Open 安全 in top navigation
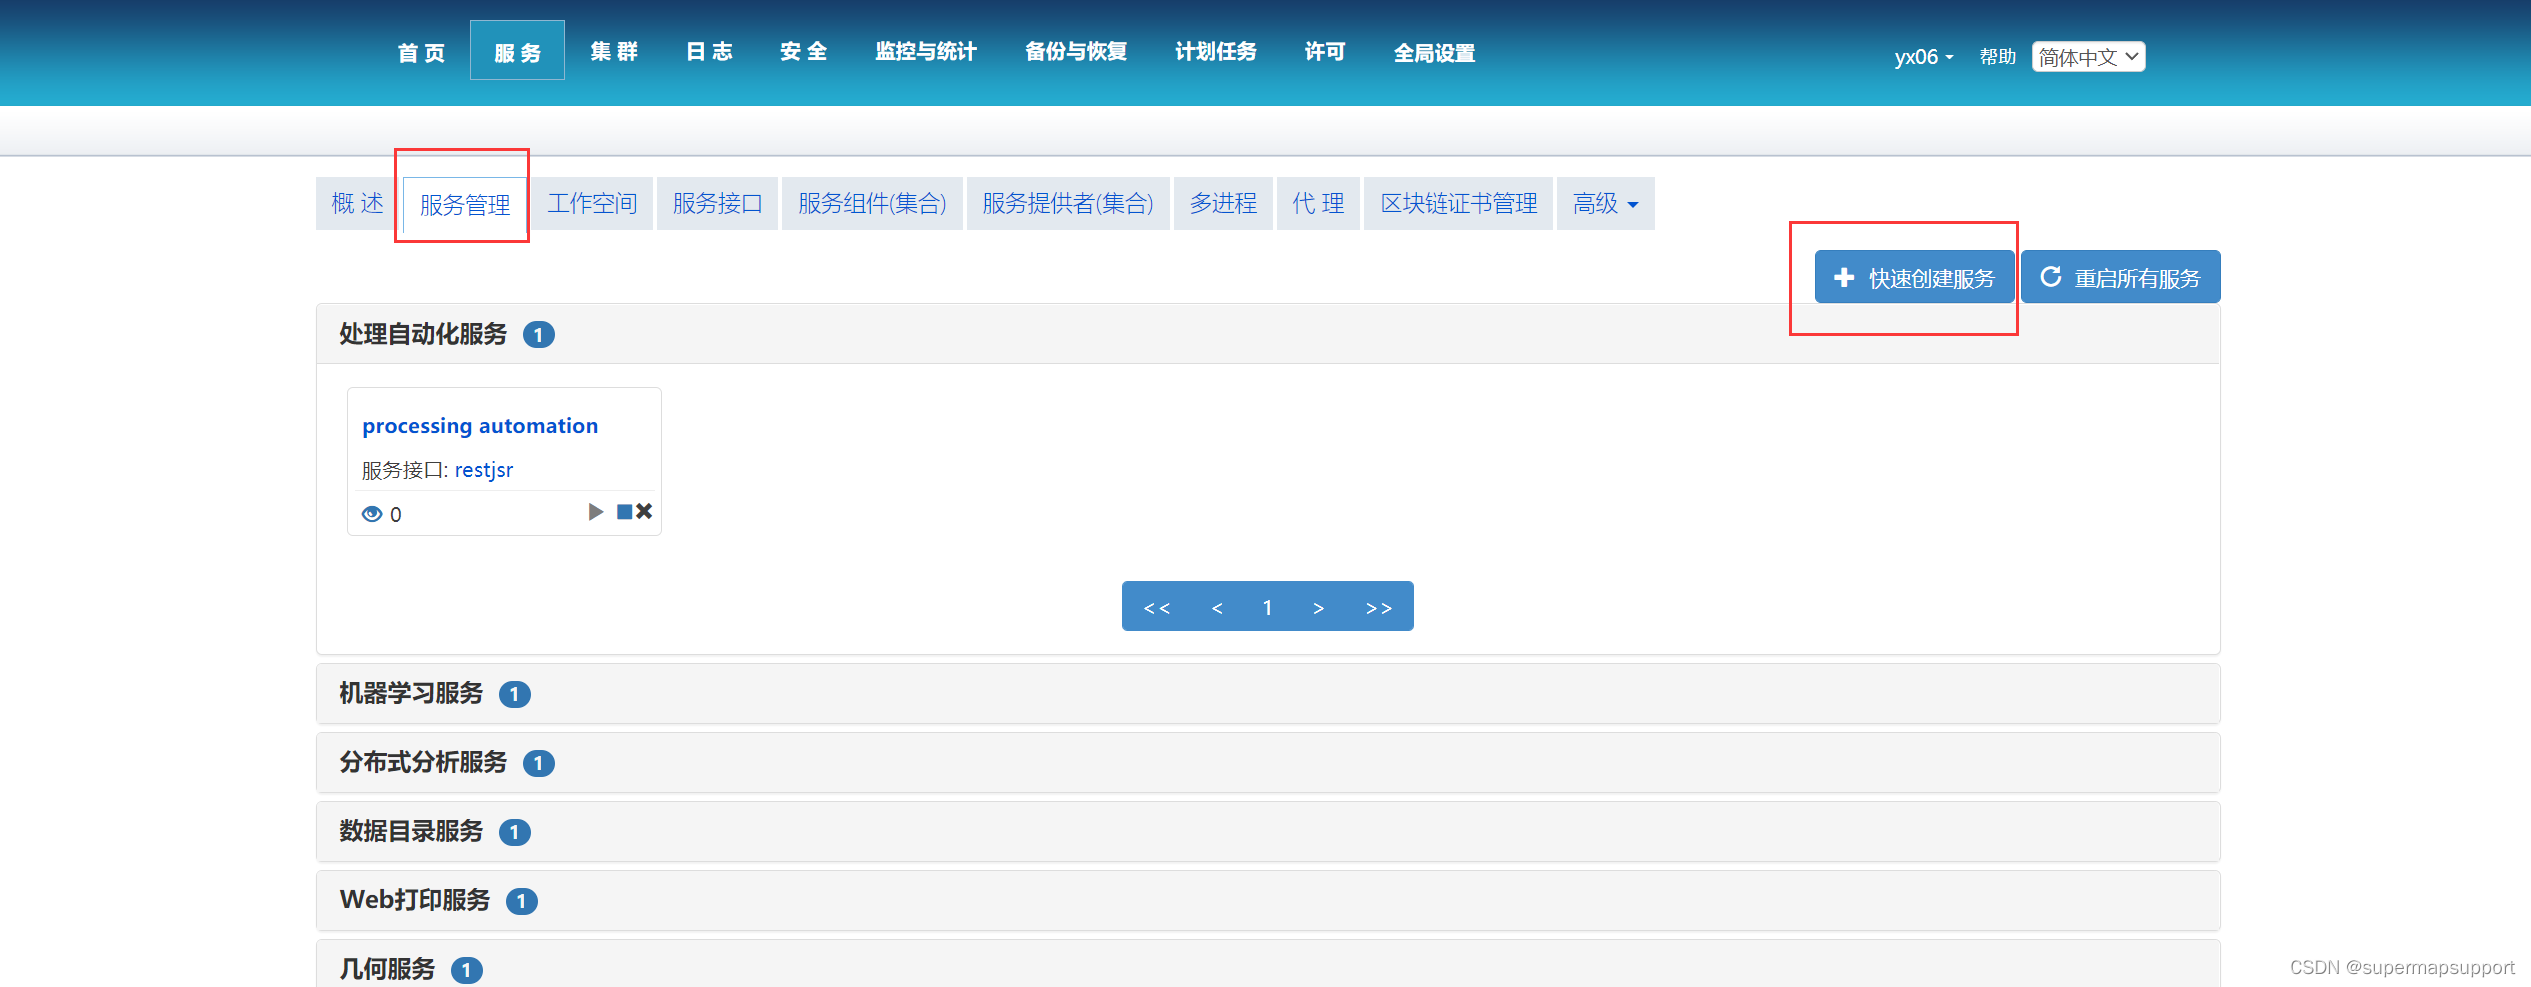The image size is (2531, 987). tap(803, 51)
